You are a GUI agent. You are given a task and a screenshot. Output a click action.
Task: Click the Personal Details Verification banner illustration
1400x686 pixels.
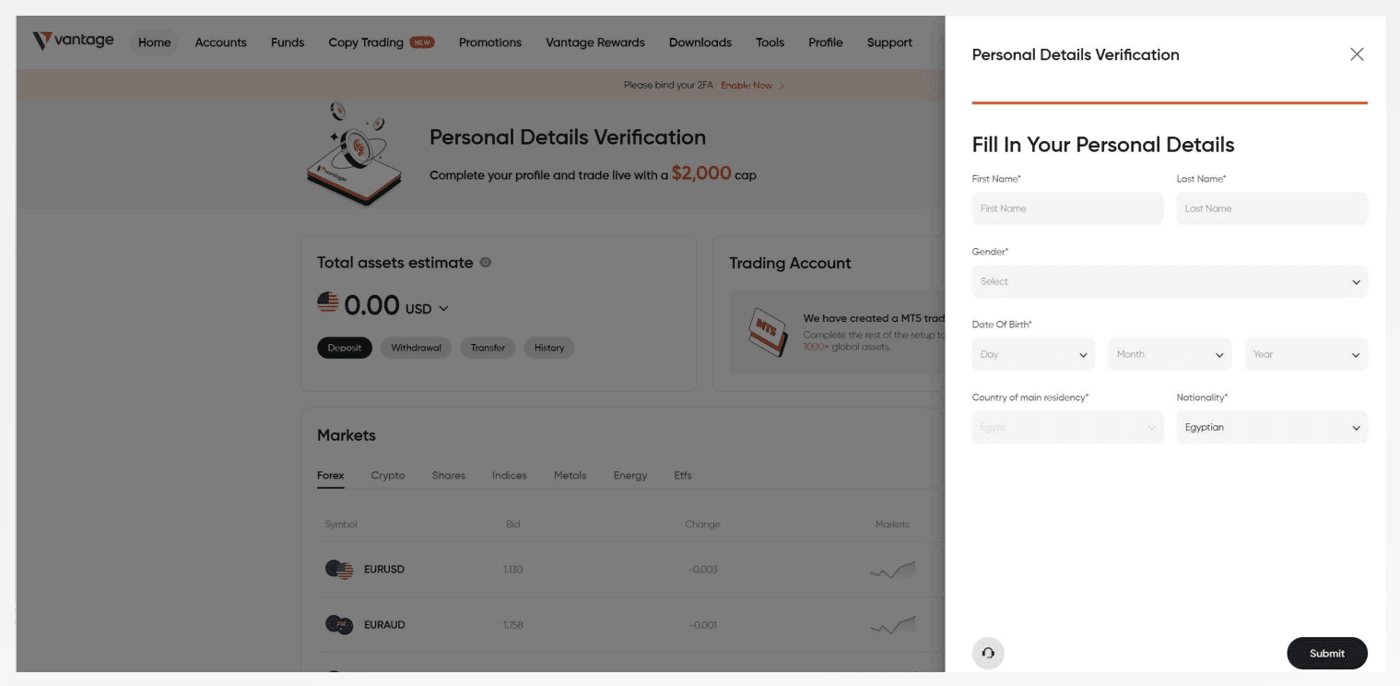pos(355,153)
